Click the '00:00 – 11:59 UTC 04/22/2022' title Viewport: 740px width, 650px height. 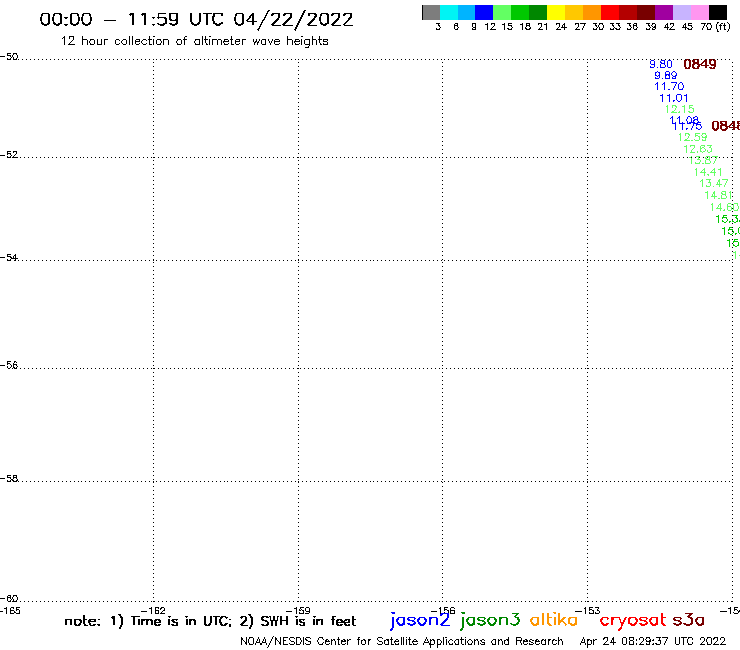[x=196, y=19]
